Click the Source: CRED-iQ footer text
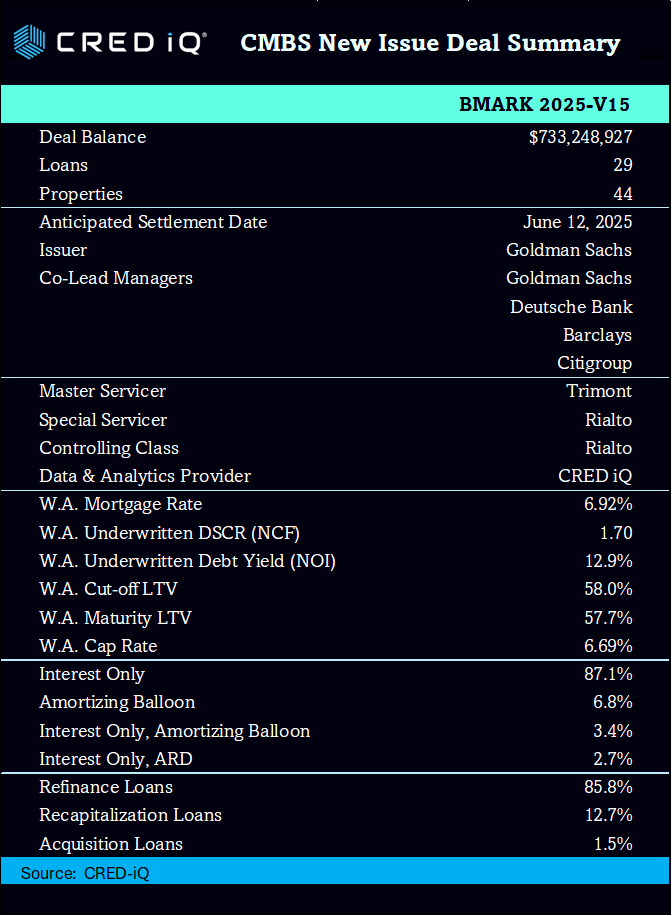The width and height of the screenshot is (672, 916). [85, 873]
